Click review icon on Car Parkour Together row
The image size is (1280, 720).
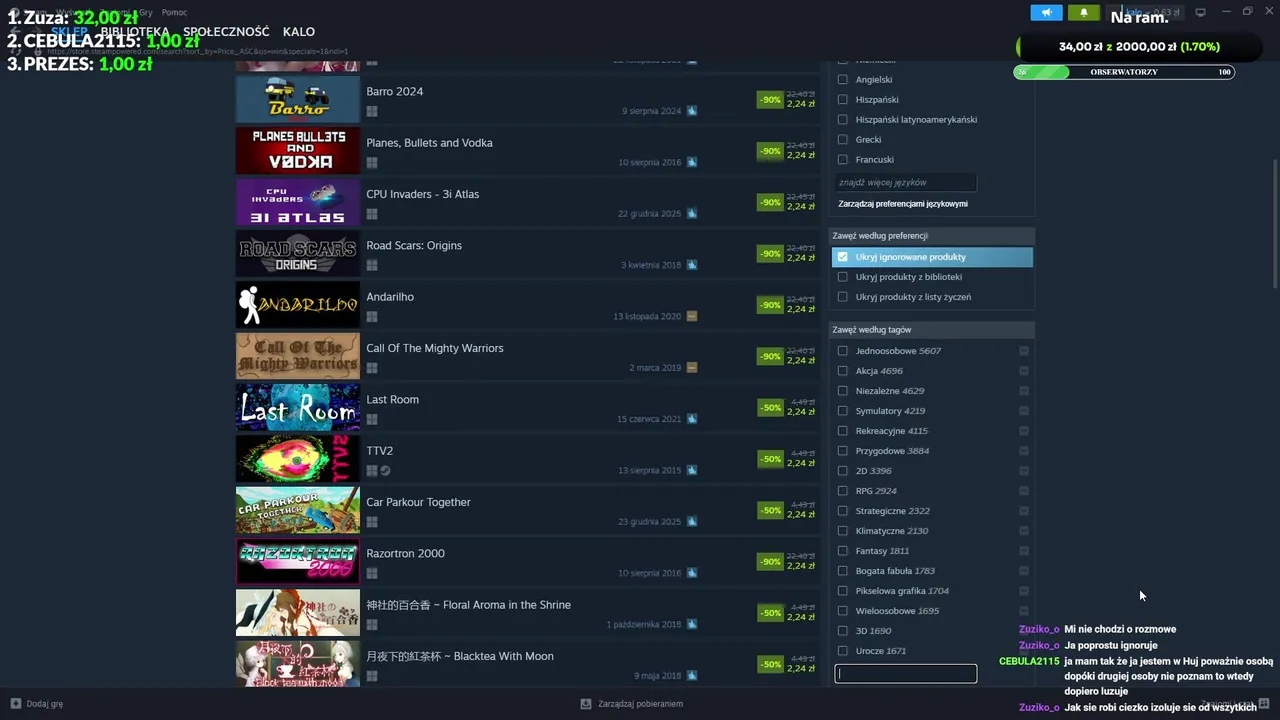[x=692, y=522]
